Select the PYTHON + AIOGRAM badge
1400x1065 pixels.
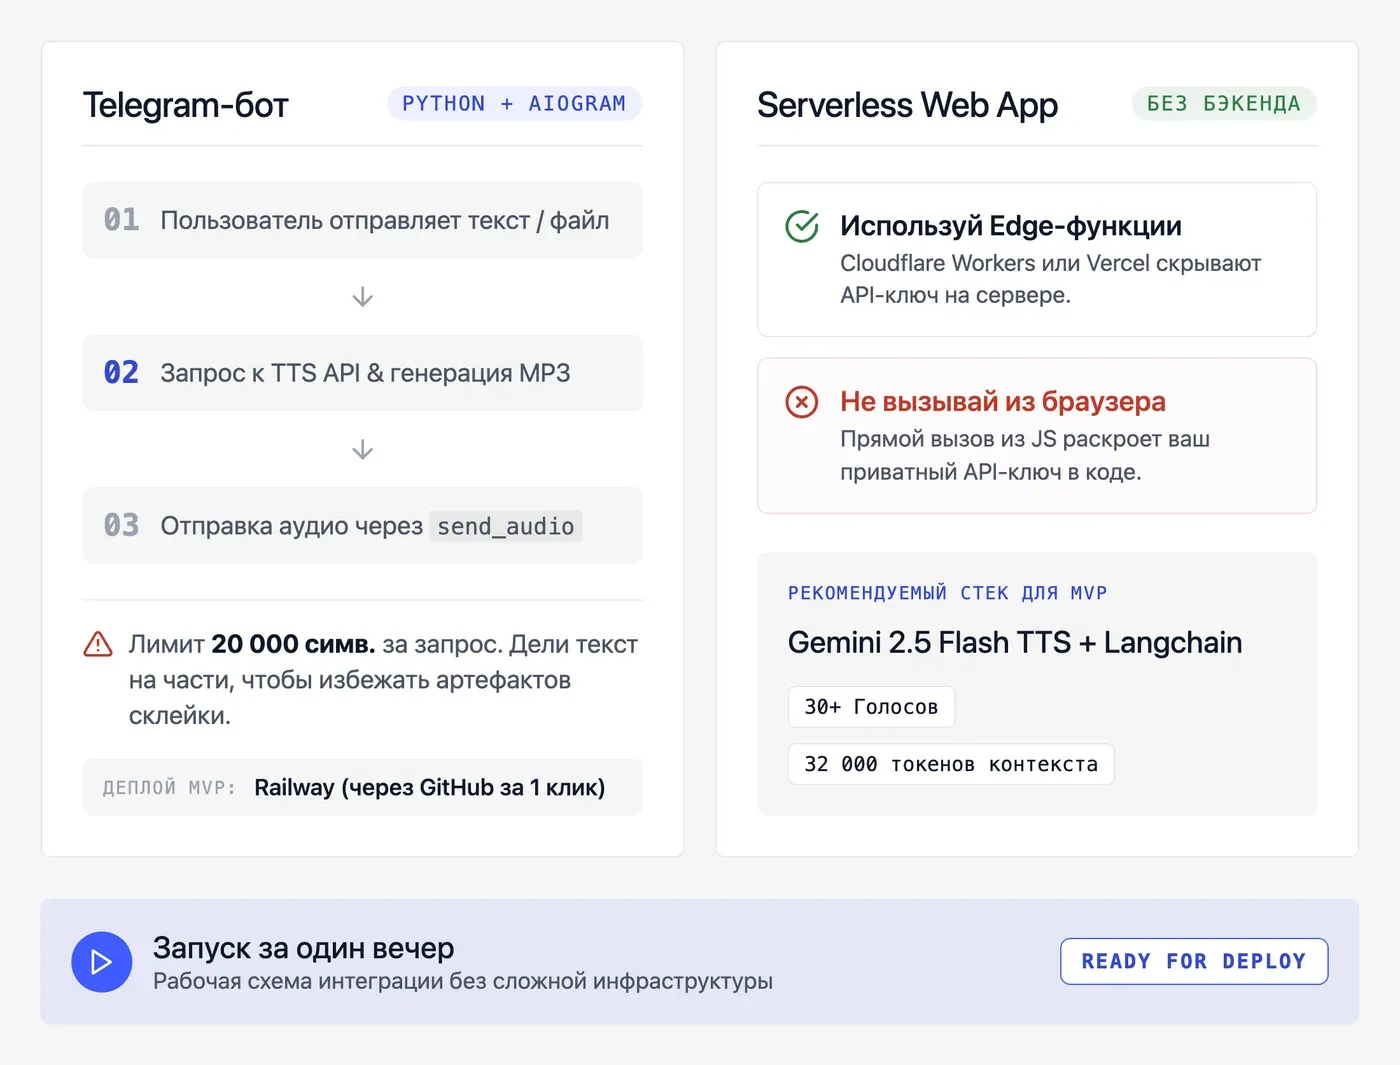[x=514, y=104]
